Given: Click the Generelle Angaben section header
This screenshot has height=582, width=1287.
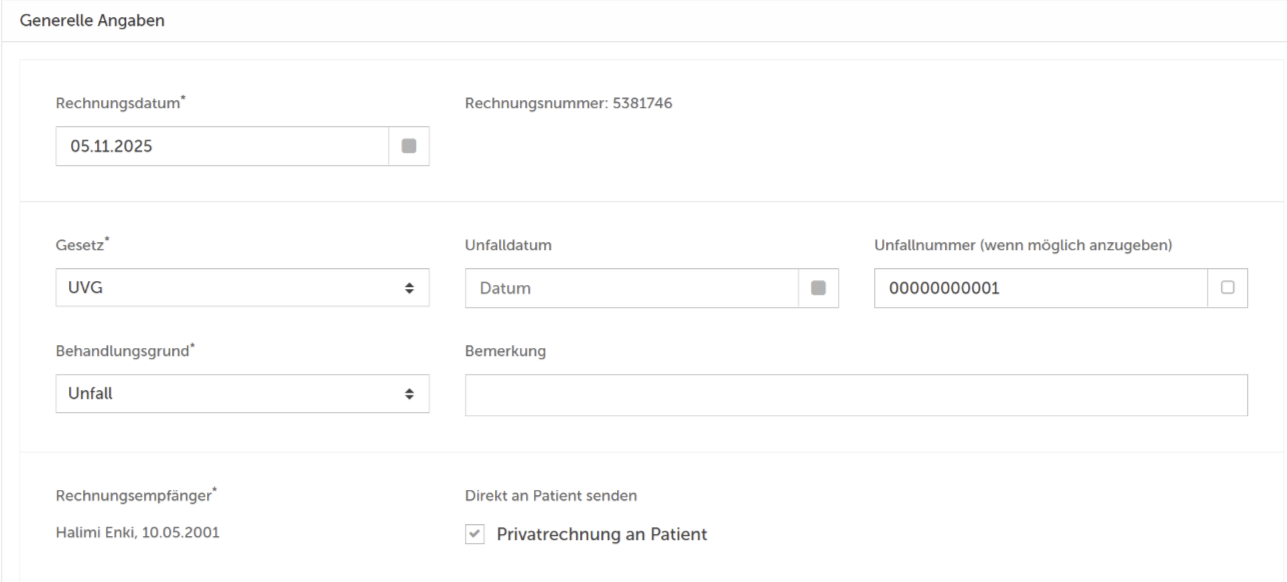Looking at the screenshot, I should tap(86, 22).
